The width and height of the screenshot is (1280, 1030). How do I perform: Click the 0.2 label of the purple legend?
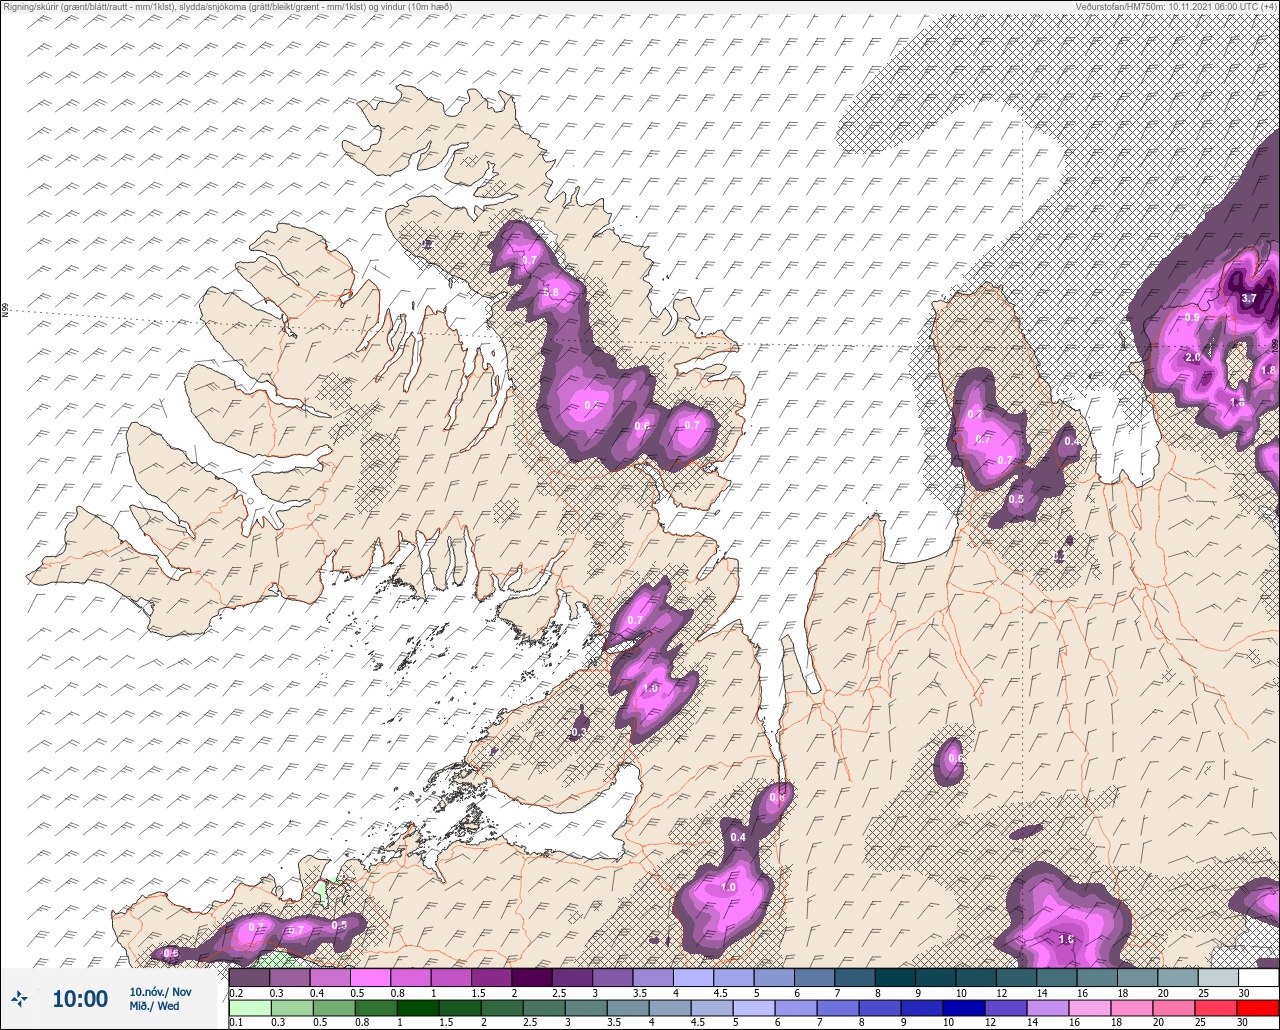coord(236,993)
